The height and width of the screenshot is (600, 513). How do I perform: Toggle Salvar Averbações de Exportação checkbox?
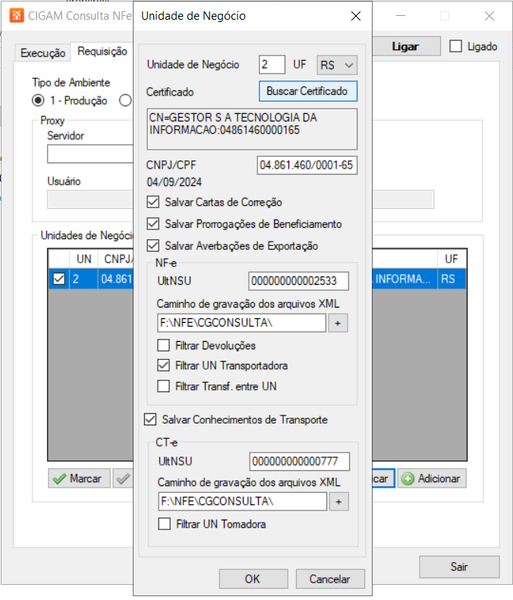coord(153,245)
